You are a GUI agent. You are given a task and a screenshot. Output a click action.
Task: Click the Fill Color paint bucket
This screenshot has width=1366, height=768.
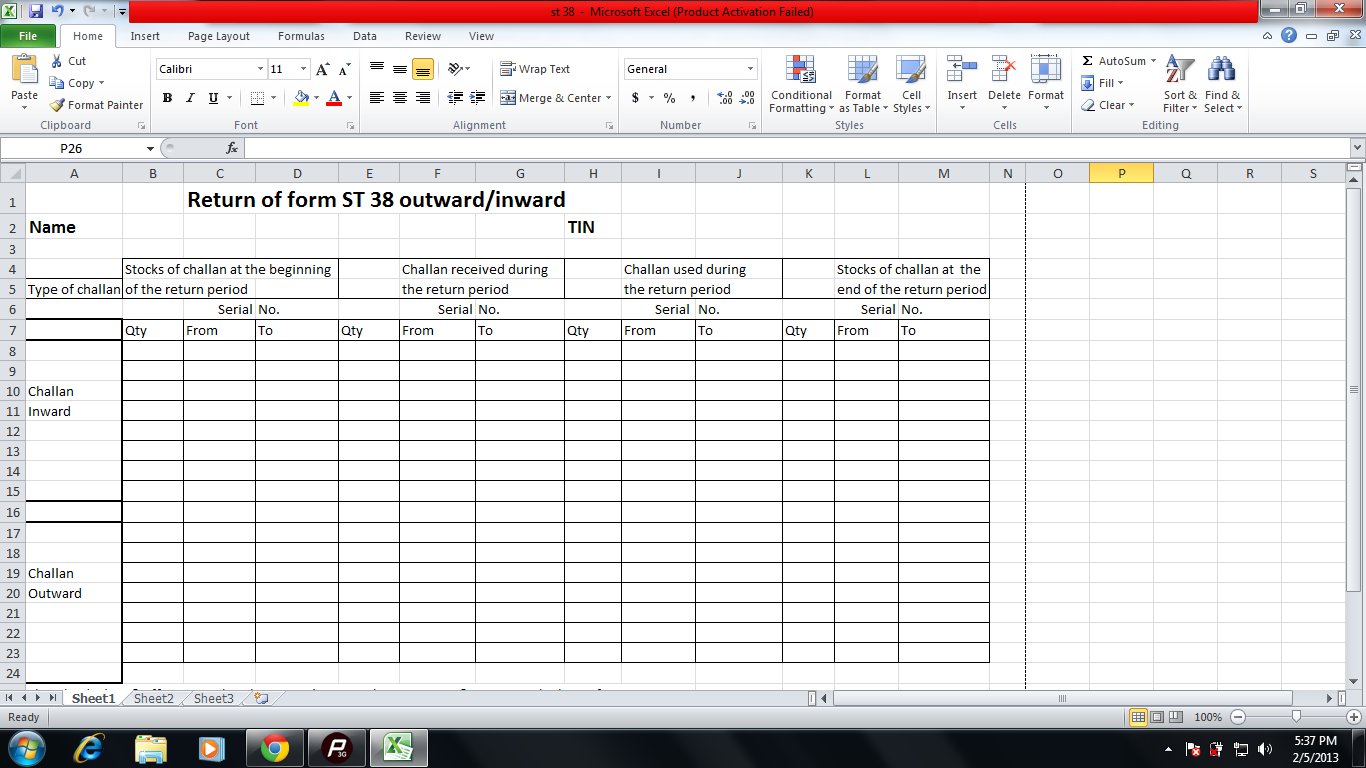coord(302,98)
